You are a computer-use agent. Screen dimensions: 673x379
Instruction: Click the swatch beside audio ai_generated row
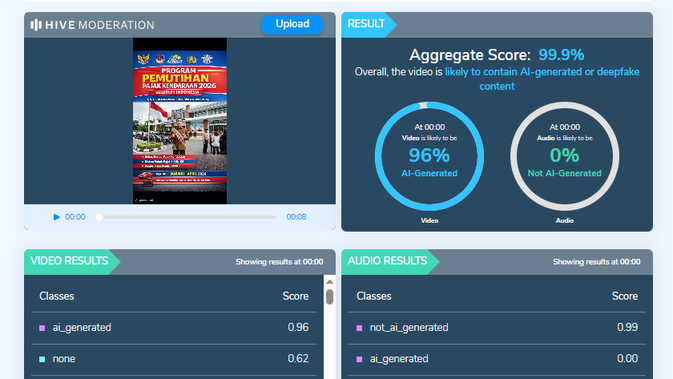[359, 359]
